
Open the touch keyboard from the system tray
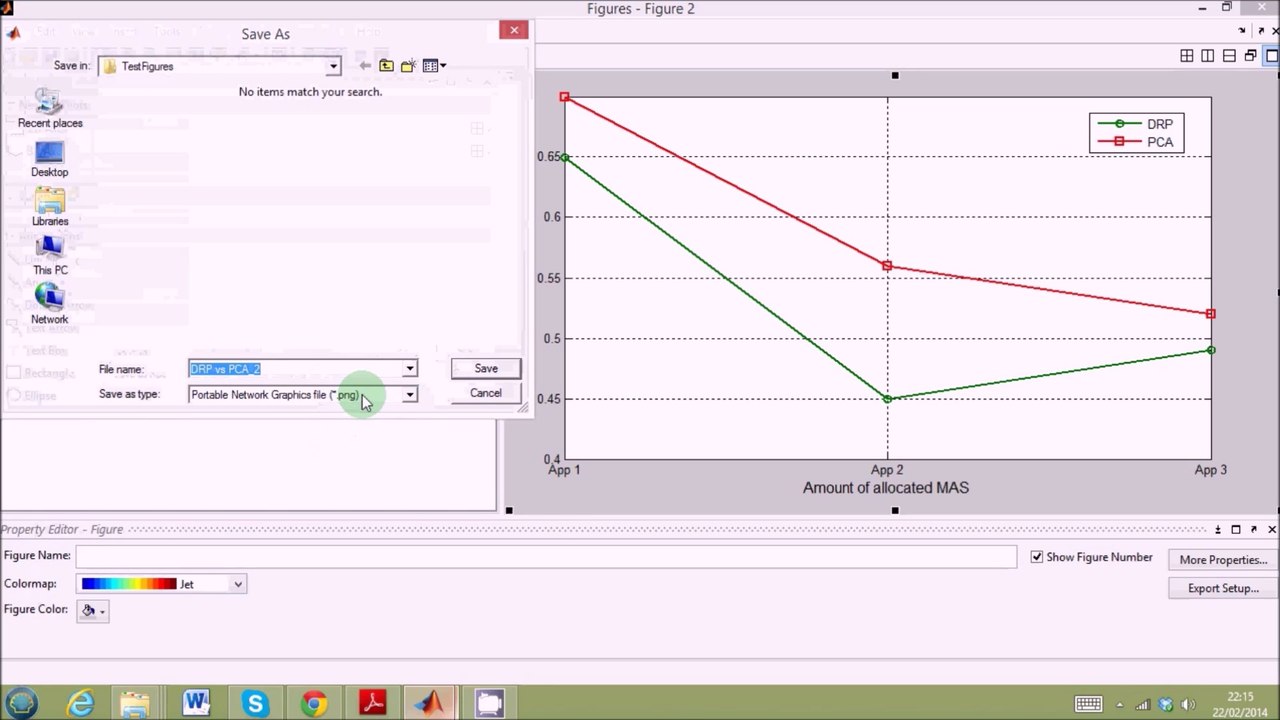tap(1088, 704)
